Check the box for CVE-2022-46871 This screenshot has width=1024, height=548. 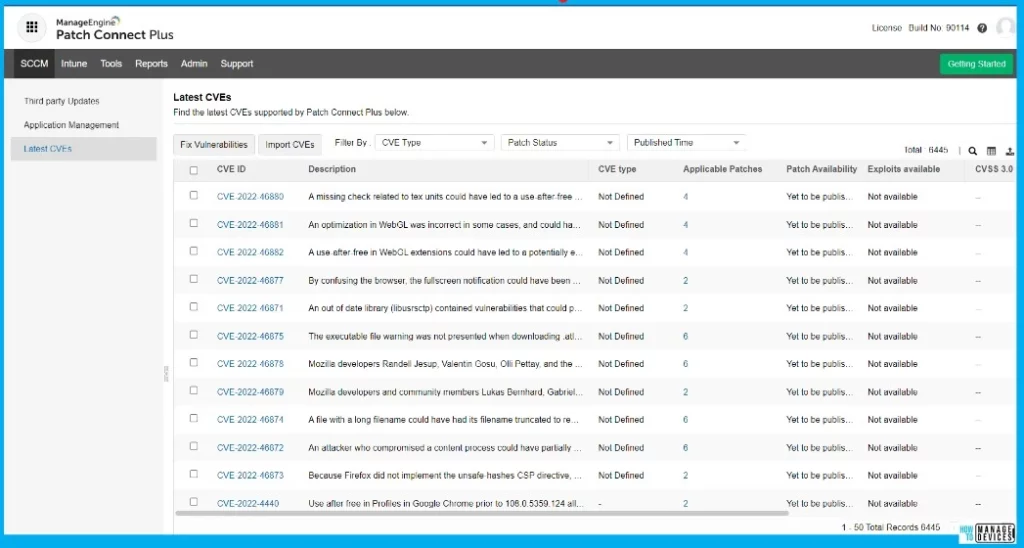193,307
